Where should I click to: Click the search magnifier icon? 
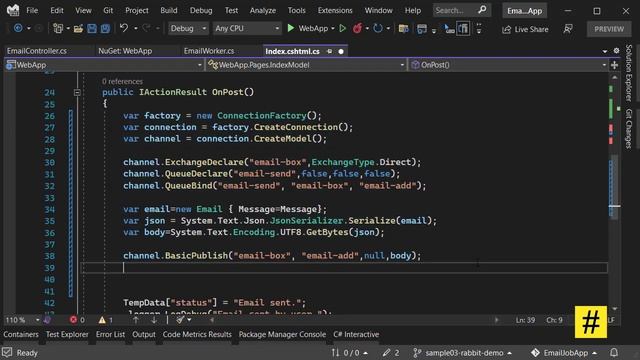coord(482,9)
